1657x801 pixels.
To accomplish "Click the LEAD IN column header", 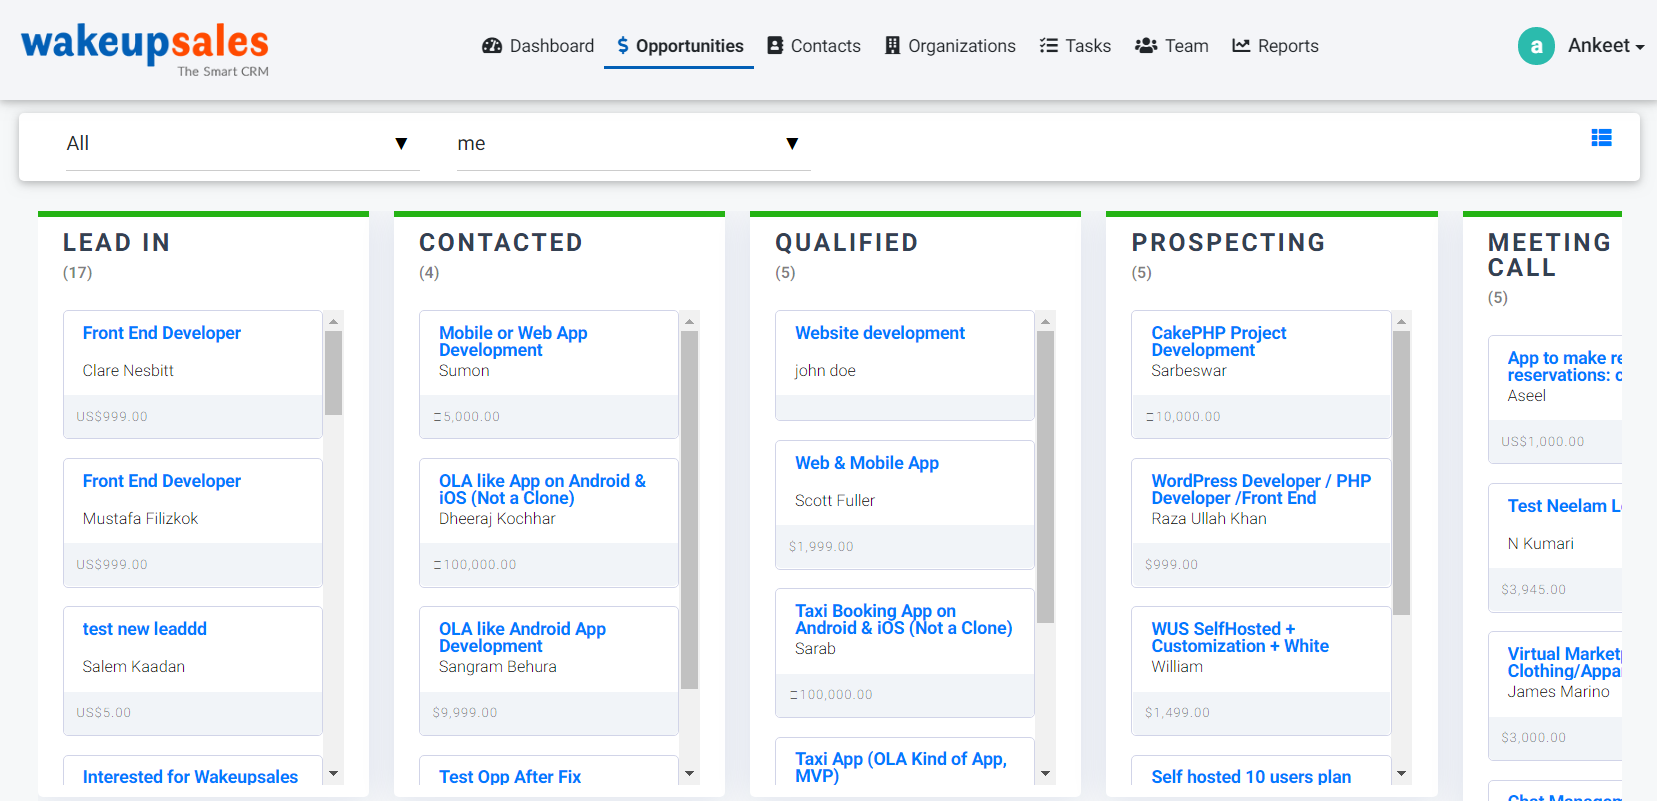I will 117,243.
